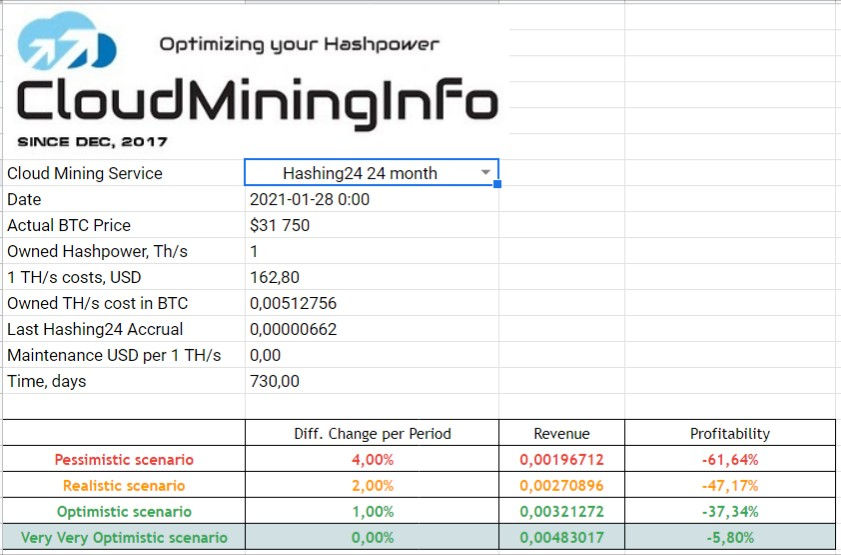Open the Cloud Mining Service dropdown arrow
The image size is (841, 555).
tap(485, 173)
